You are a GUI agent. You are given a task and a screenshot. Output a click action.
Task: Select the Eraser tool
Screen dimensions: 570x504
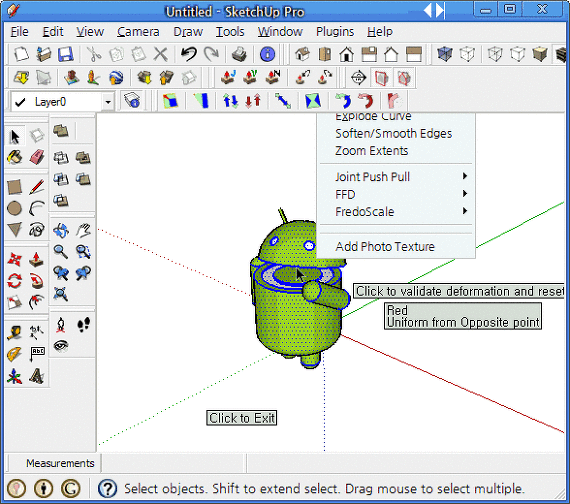pos(37,158)
